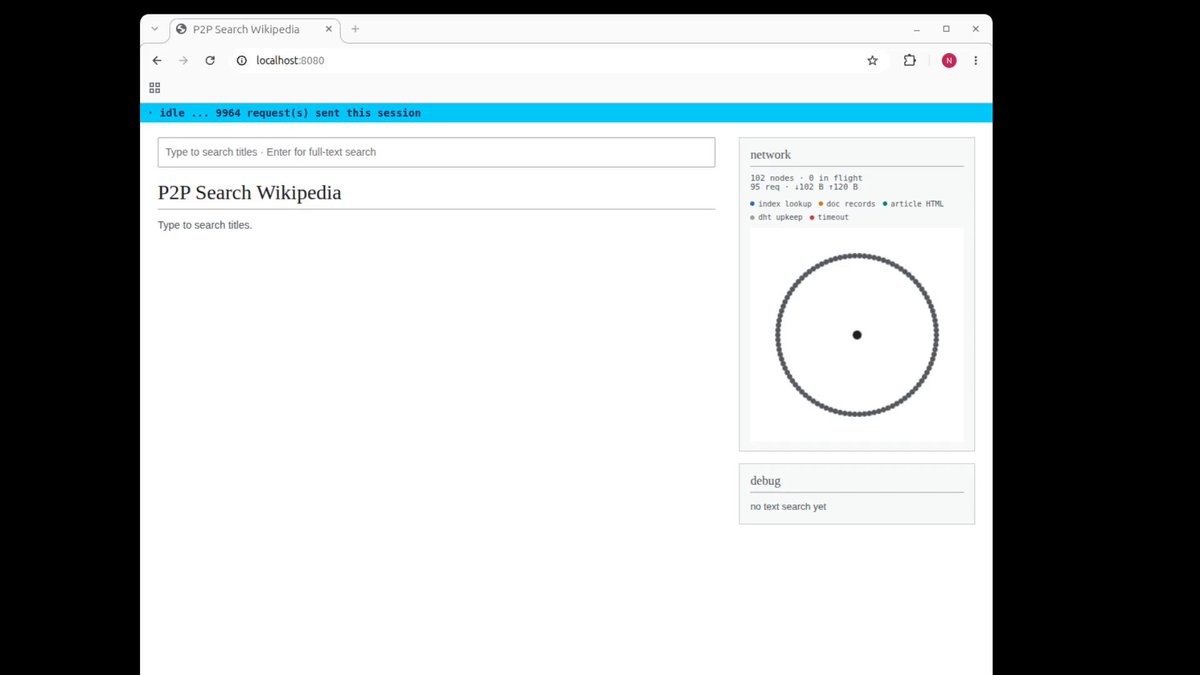The height and width of the screenshot is (675, 1200).
Task: Click the debug panel heading
Action: 765,481
